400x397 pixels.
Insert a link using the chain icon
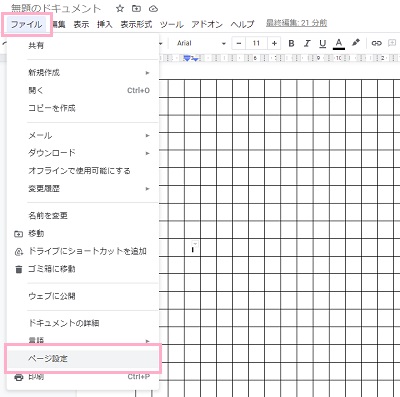click(x=376, y=43)
